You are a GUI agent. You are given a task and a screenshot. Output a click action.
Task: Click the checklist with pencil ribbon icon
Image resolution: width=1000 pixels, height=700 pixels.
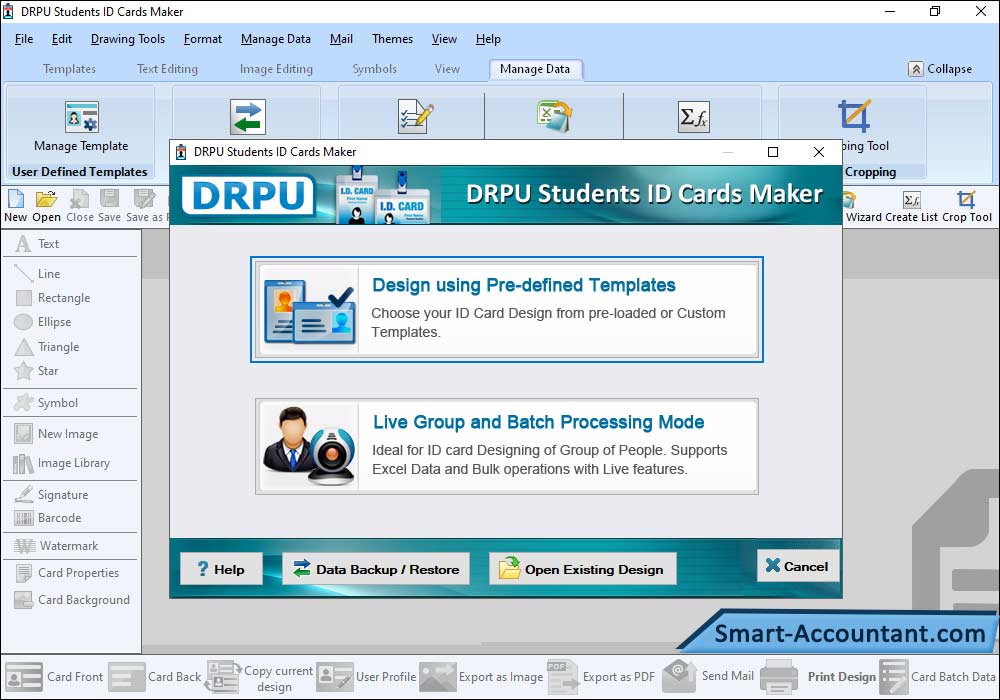click(415, 117)
